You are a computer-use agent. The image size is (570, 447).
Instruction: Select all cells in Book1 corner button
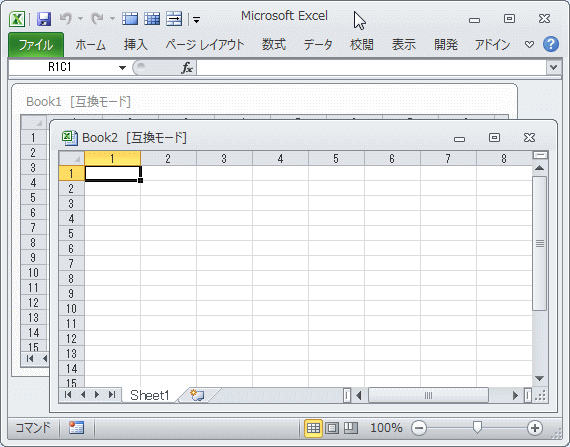pyautogui.click(x=33, y=122)
